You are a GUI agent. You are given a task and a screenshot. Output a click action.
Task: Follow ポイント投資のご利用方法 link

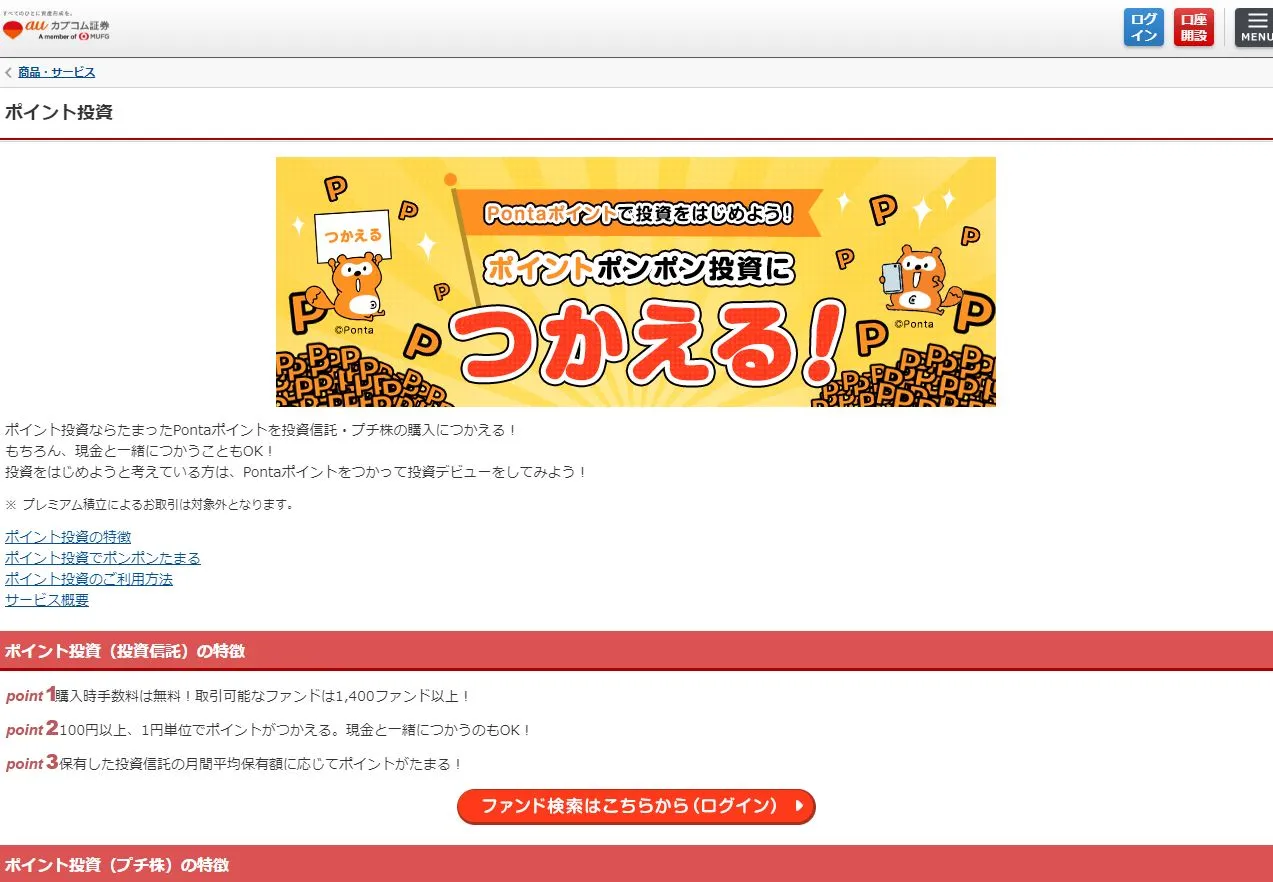[89, 579]
